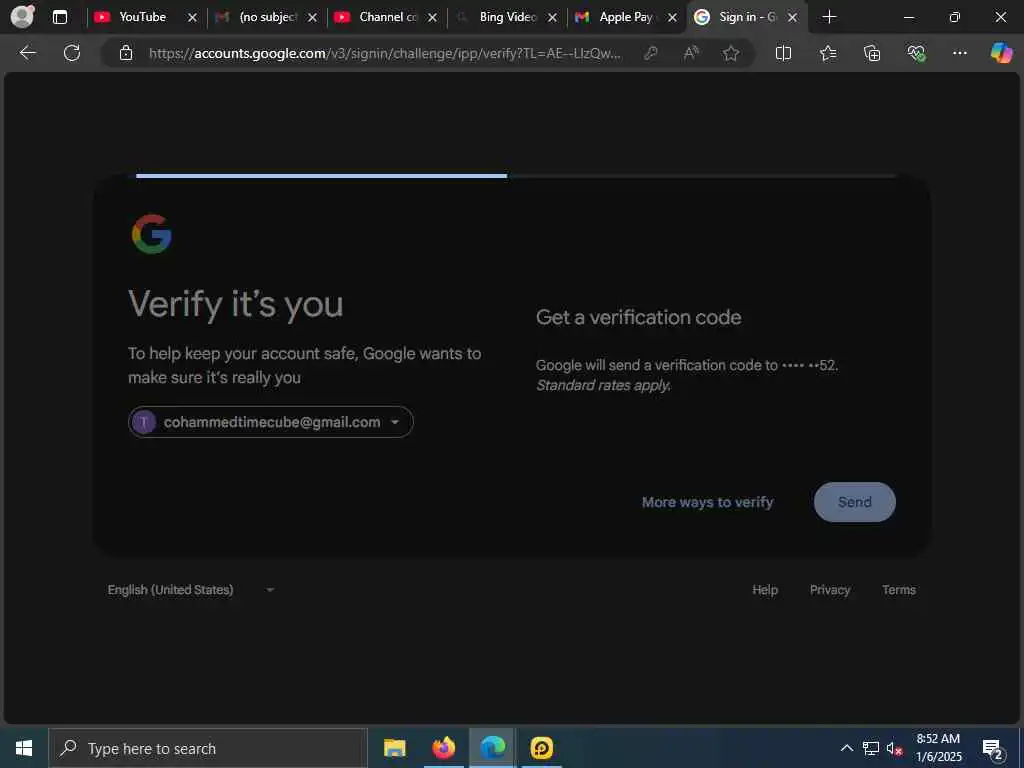Open the tab actions menu icon
The image size is (1024, 768).
pyautogui.click(x=60, y=17)
